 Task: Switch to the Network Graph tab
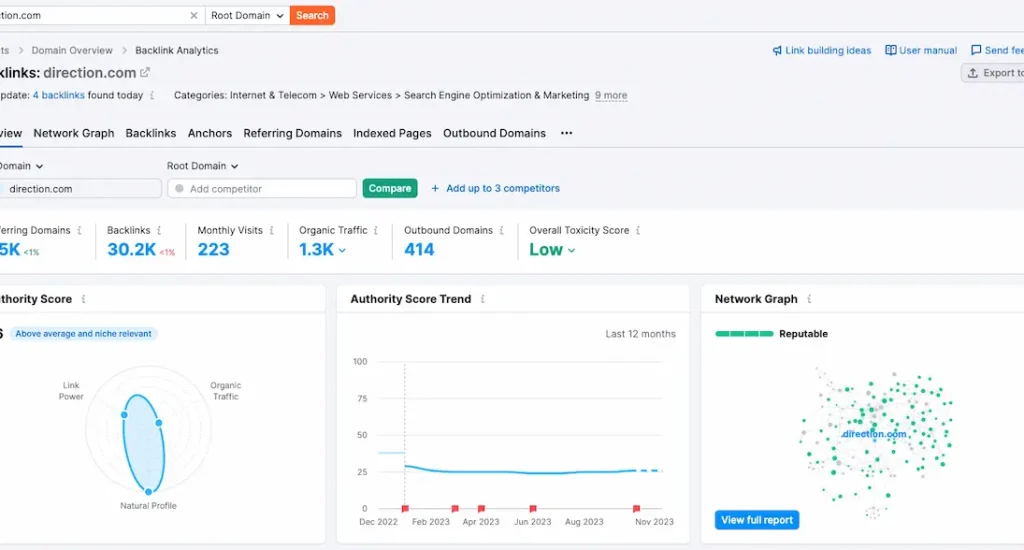point(74,133)
